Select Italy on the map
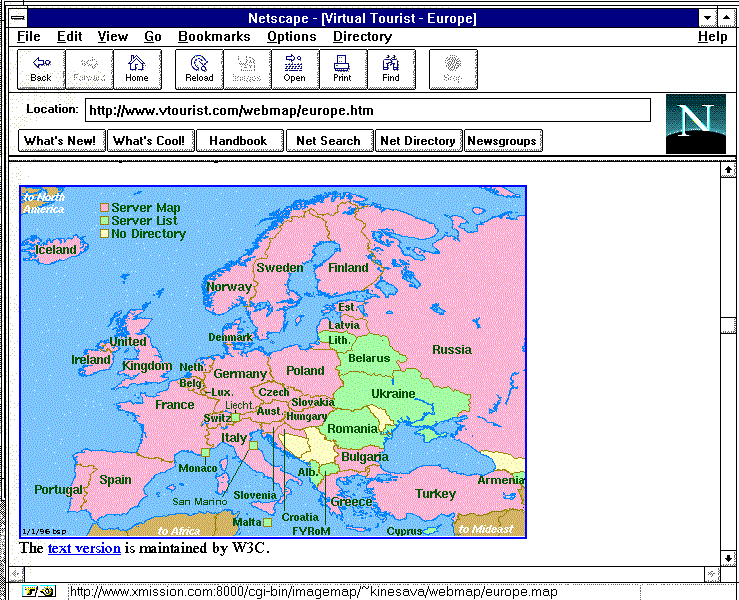This screenshot has height=600, width=739. tap(234, 438)
